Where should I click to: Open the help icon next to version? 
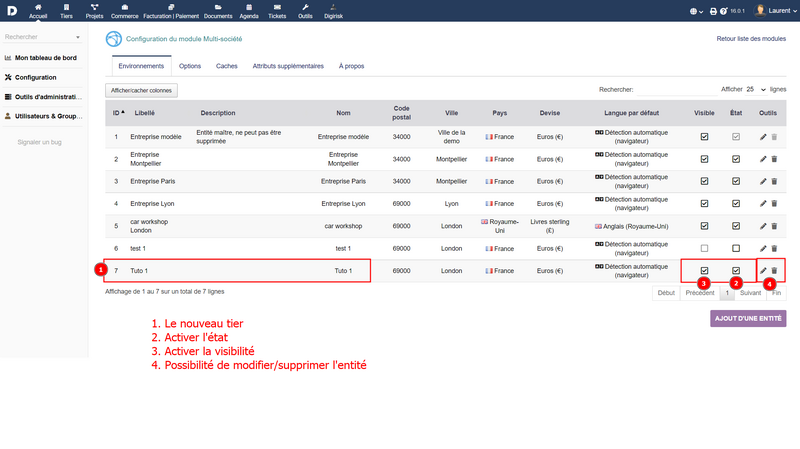click(723, 11)
